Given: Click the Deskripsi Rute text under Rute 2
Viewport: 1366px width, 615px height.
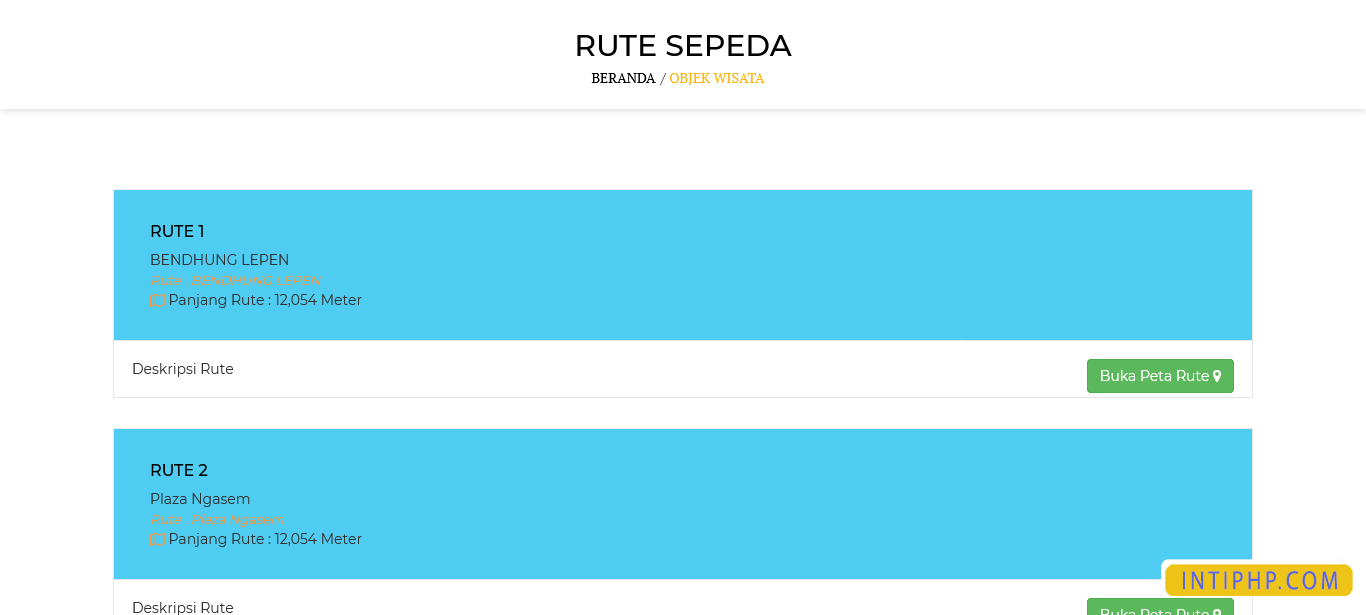Looking at the screenshot, I should 182,607.
